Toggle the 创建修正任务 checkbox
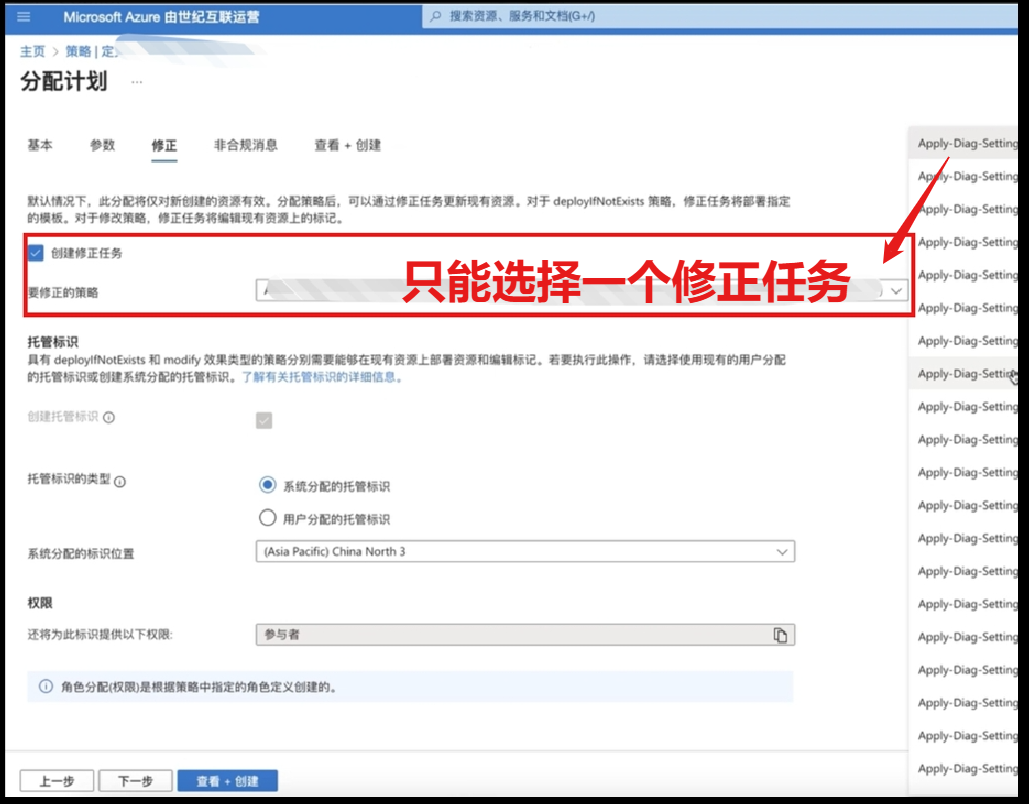Image resolution: width=1029 pixels, height=804 pixels. (36, 253)
